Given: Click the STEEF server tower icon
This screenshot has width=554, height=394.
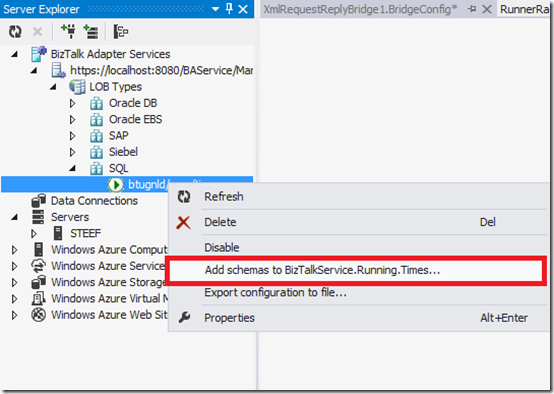Looking at the screenshot, I should click(58, 233).
